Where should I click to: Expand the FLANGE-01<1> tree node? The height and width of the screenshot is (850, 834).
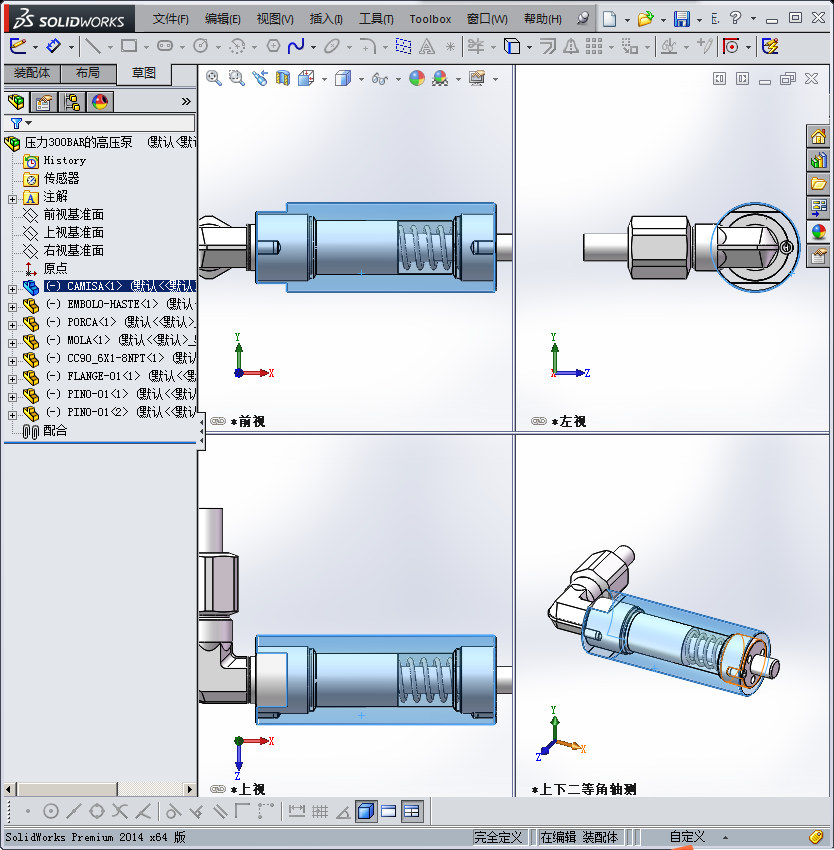point(12,379)
